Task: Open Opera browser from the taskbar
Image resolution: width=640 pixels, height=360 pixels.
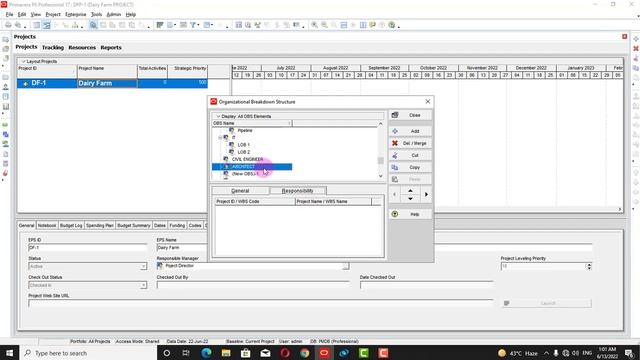Action: pos(285,353)
